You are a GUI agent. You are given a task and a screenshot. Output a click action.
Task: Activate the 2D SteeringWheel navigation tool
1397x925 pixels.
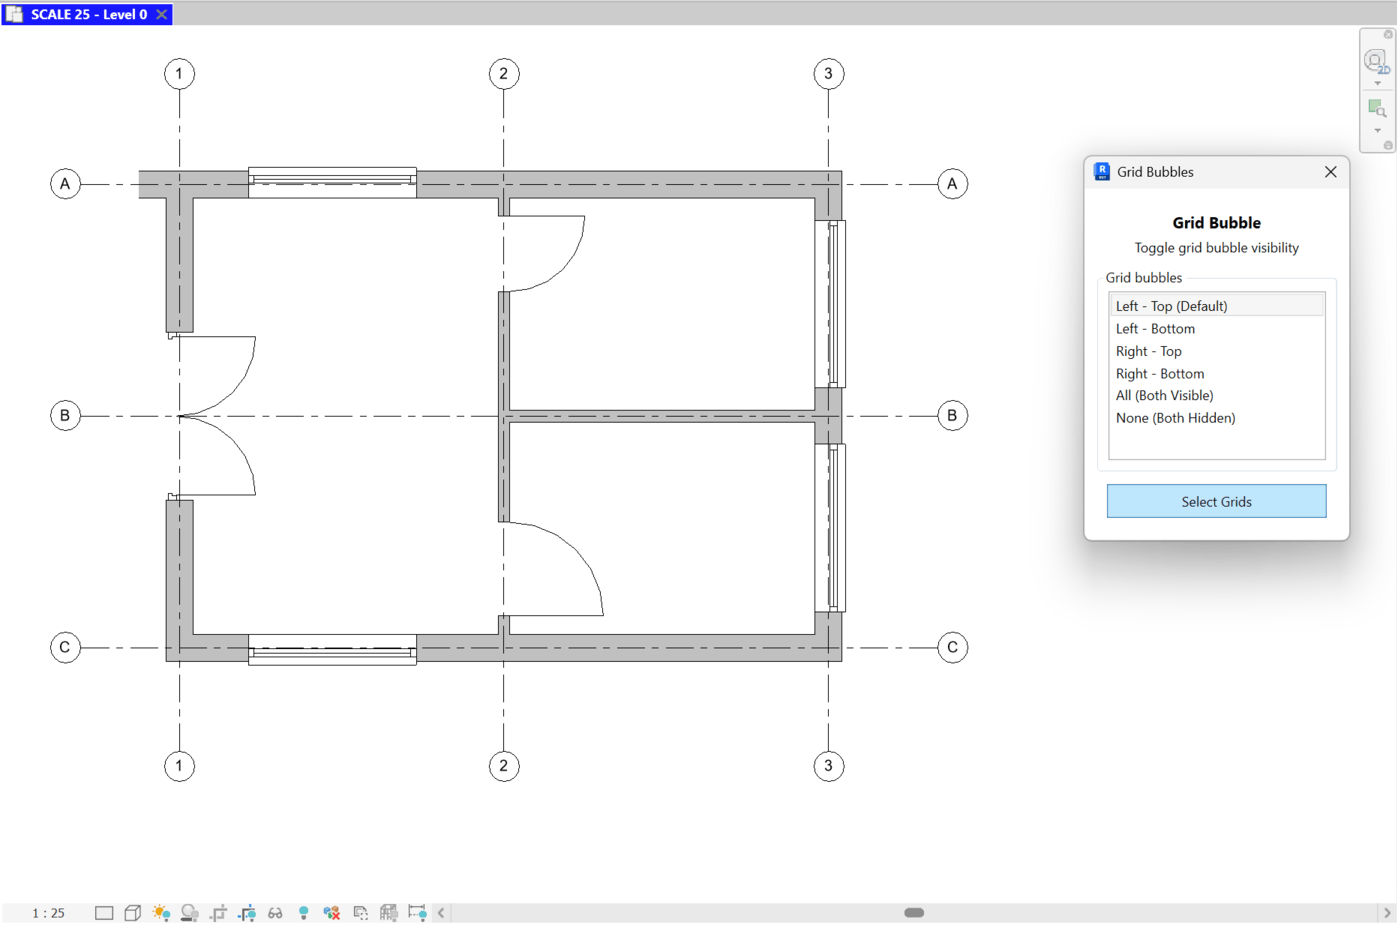coord(1377,60)
